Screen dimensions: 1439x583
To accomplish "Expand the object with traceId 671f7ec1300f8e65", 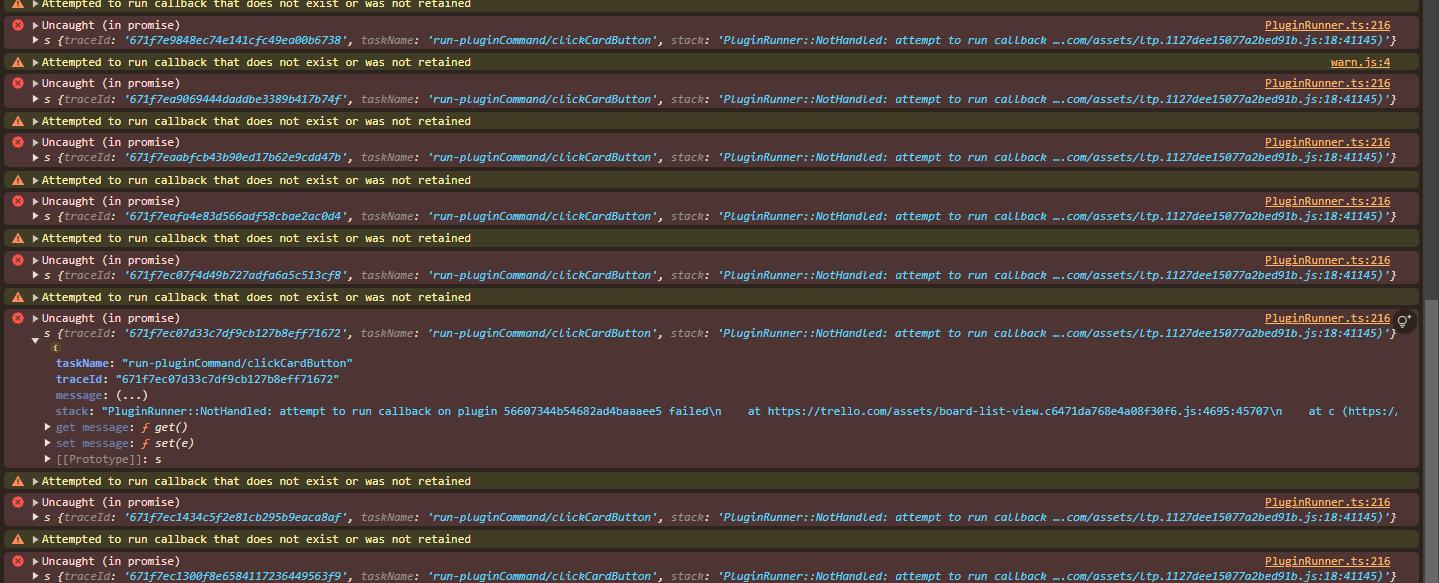I will click(36, 577).
